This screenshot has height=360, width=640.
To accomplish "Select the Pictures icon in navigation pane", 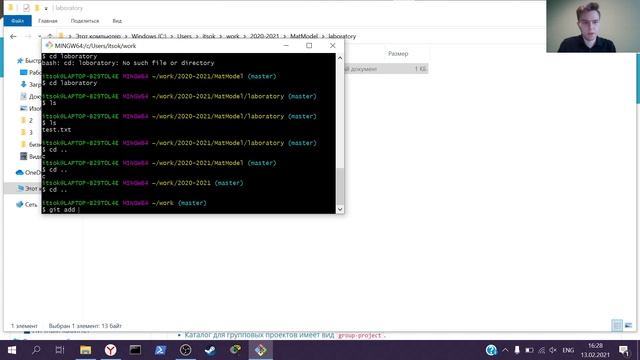I will 23,109.
